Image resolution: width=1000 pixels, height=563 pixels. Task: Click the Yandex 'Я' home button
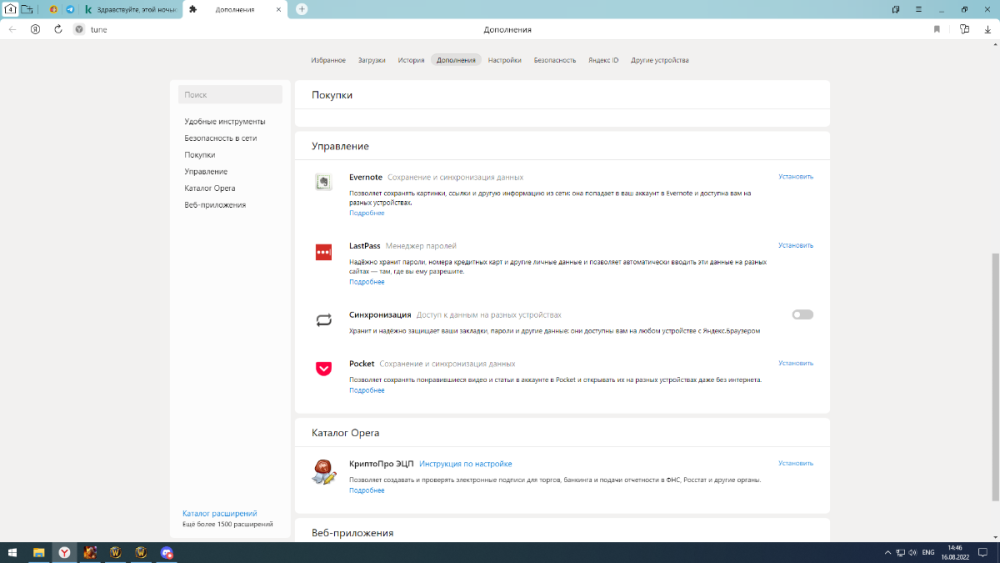coord(35,29)
